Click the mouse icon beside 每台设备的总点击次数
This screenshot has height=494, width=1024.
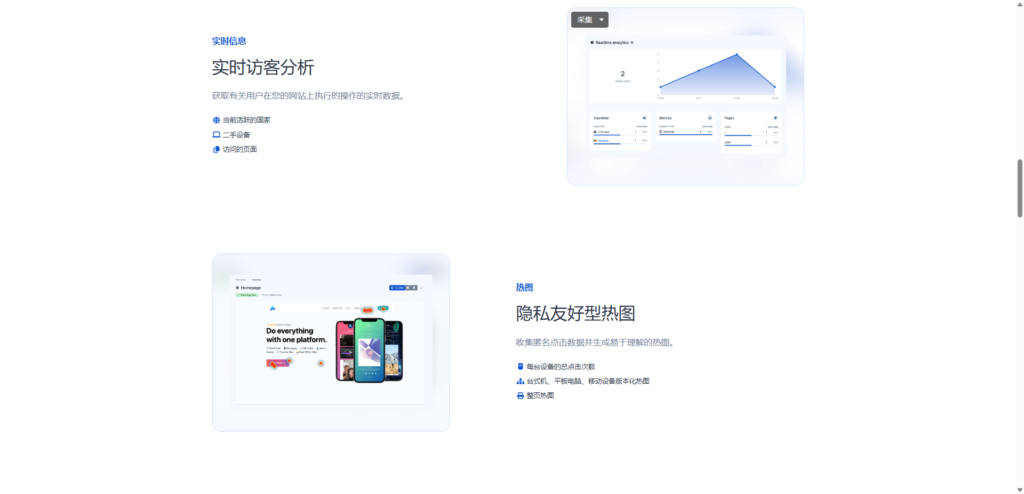[x=520, y=367]
